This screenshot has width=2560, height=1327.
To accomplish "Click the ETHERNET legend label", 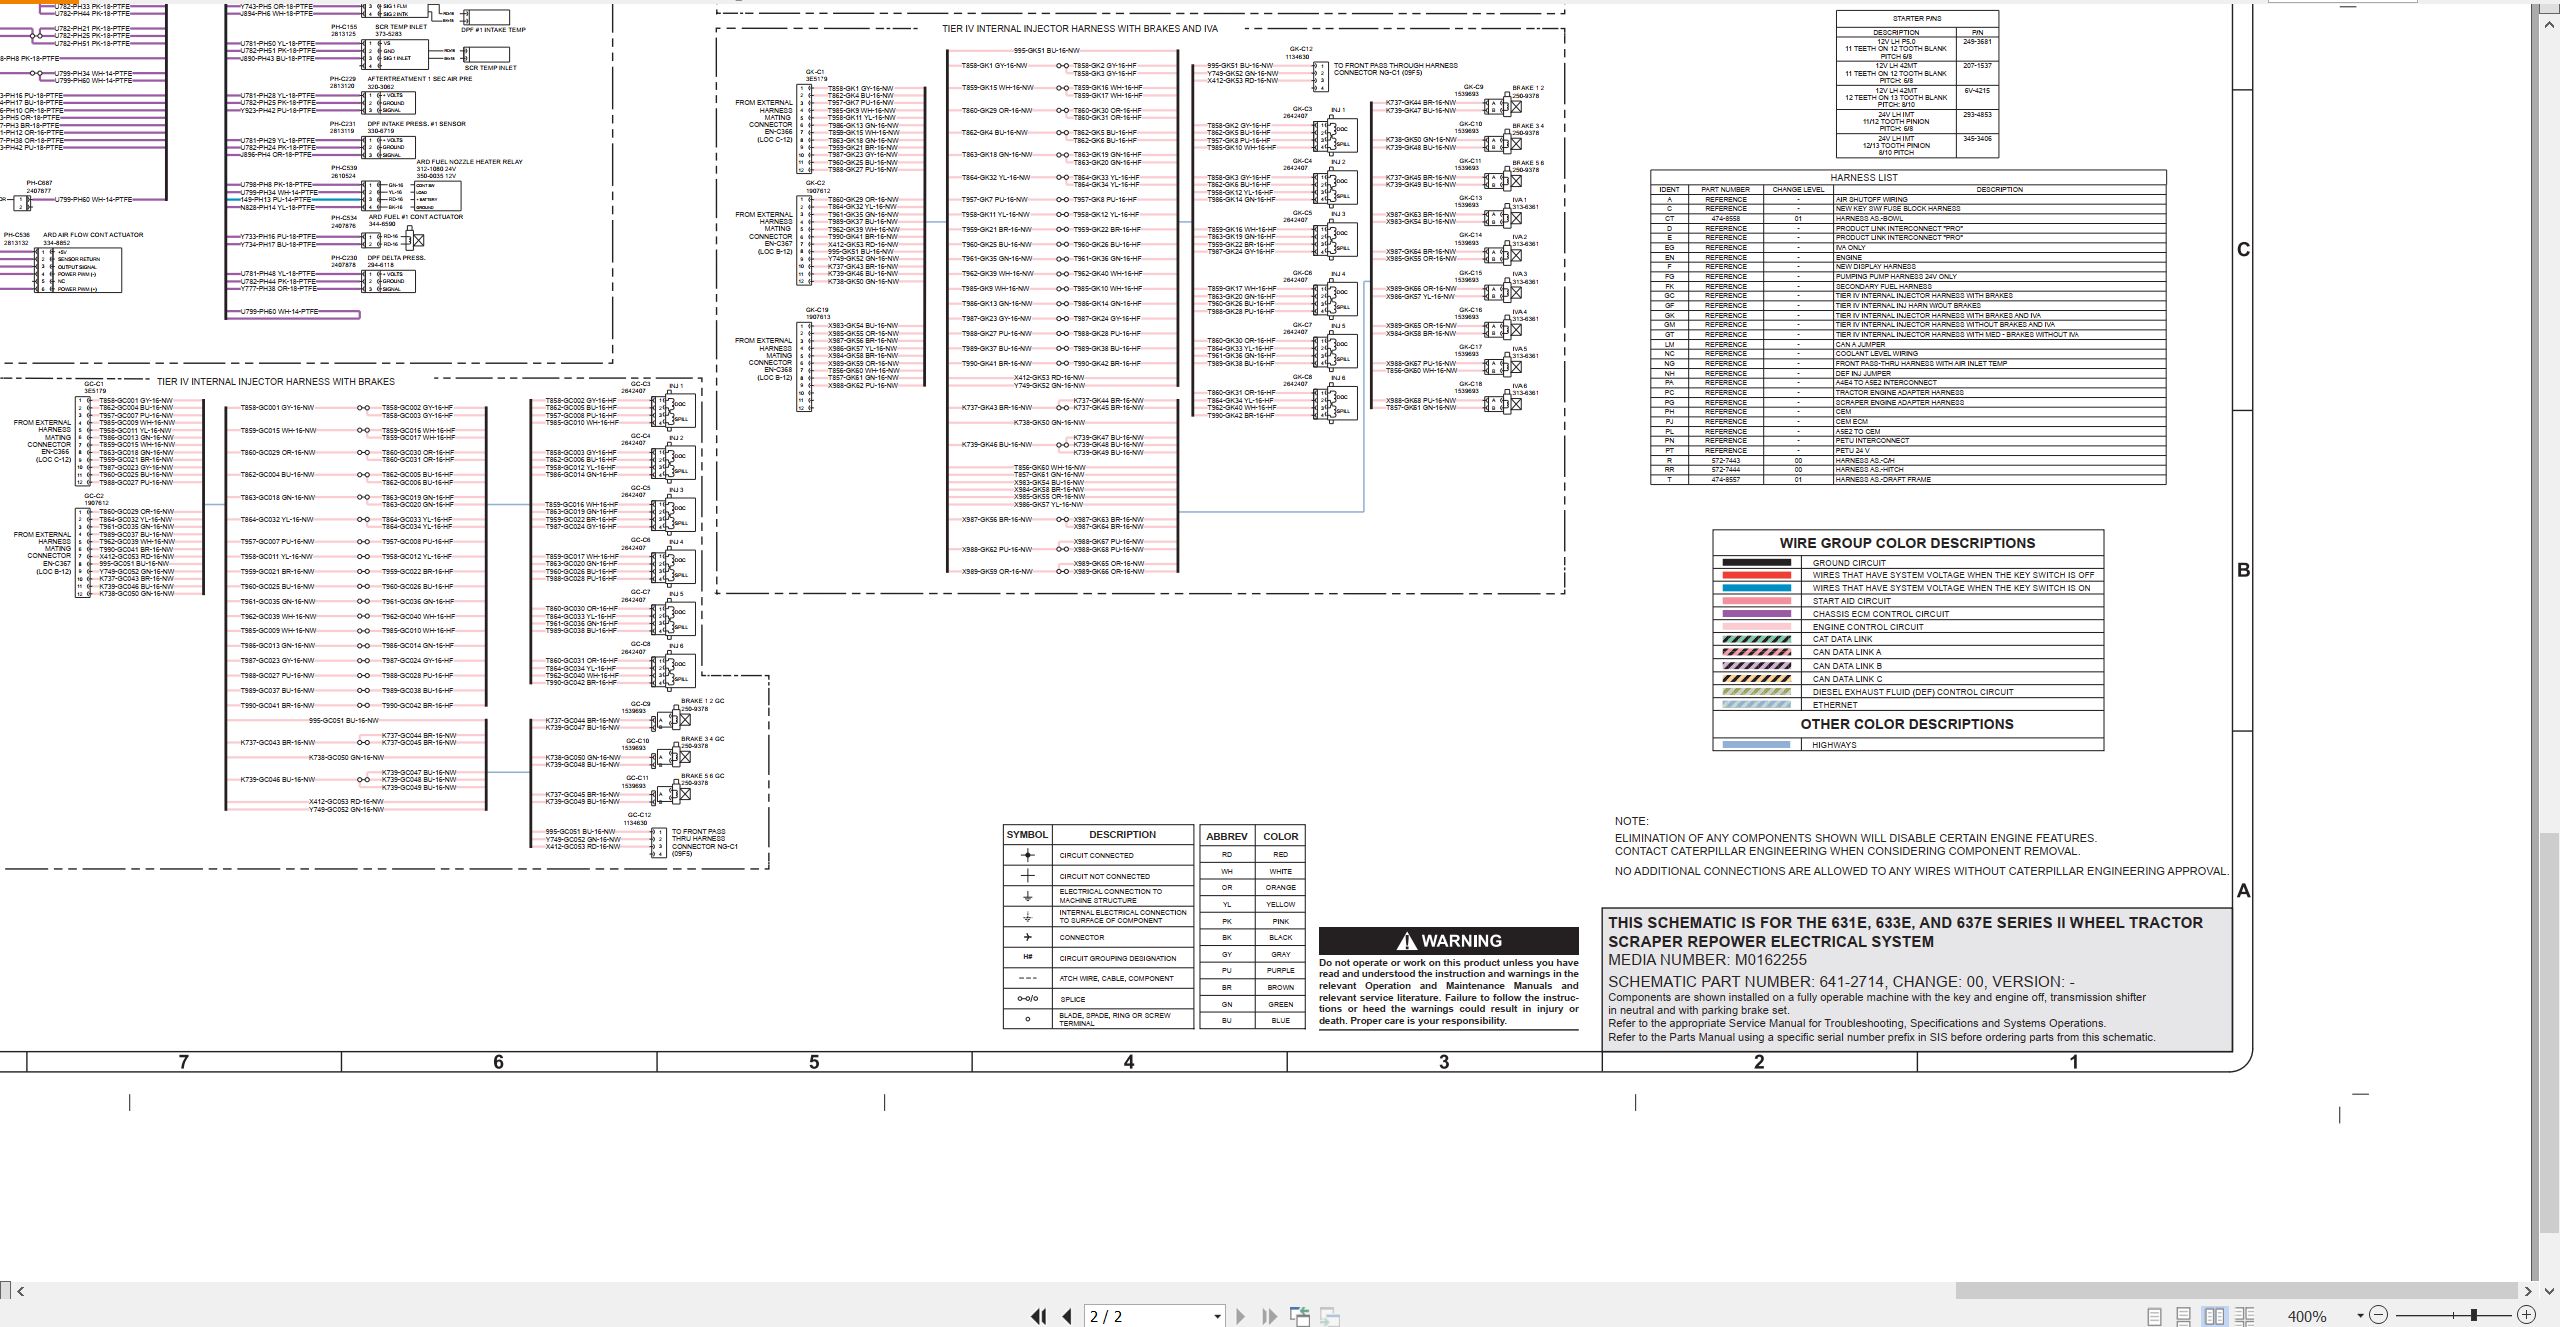I will (x=1835, y=705).
